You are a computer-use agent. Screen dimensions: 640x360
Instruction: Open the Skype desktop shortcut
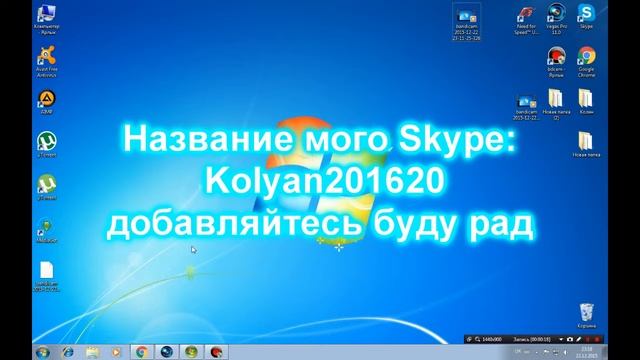(586, 17)
